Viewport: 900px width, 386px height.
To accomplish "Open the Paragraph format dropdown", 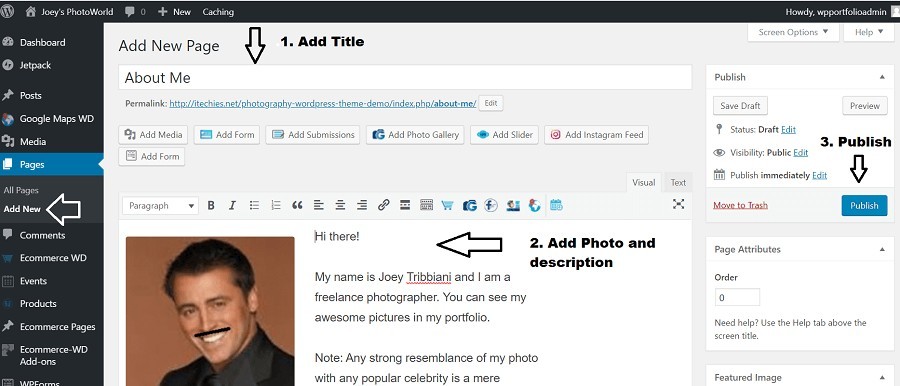I will coord(160,206).
